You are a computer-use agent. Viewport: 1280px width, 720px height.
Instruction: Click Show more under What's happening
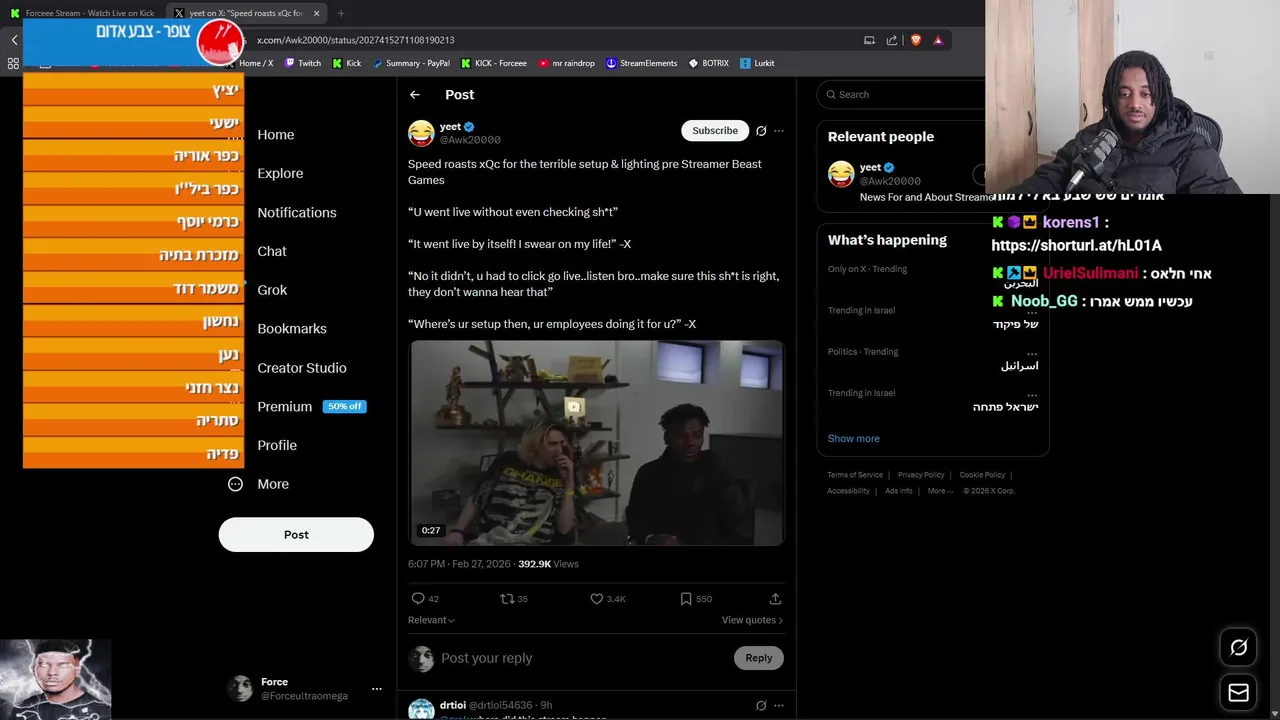853,438
